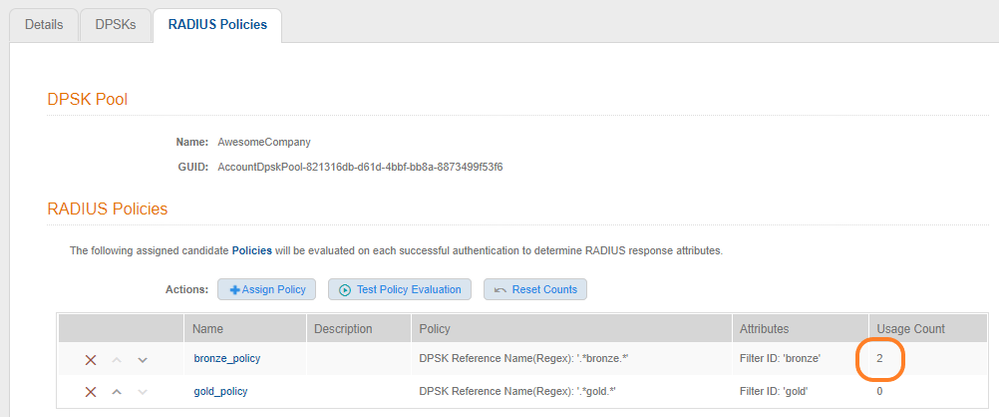
Task: Delete the bronze_policy row with red X
Action: click(91, 359)
